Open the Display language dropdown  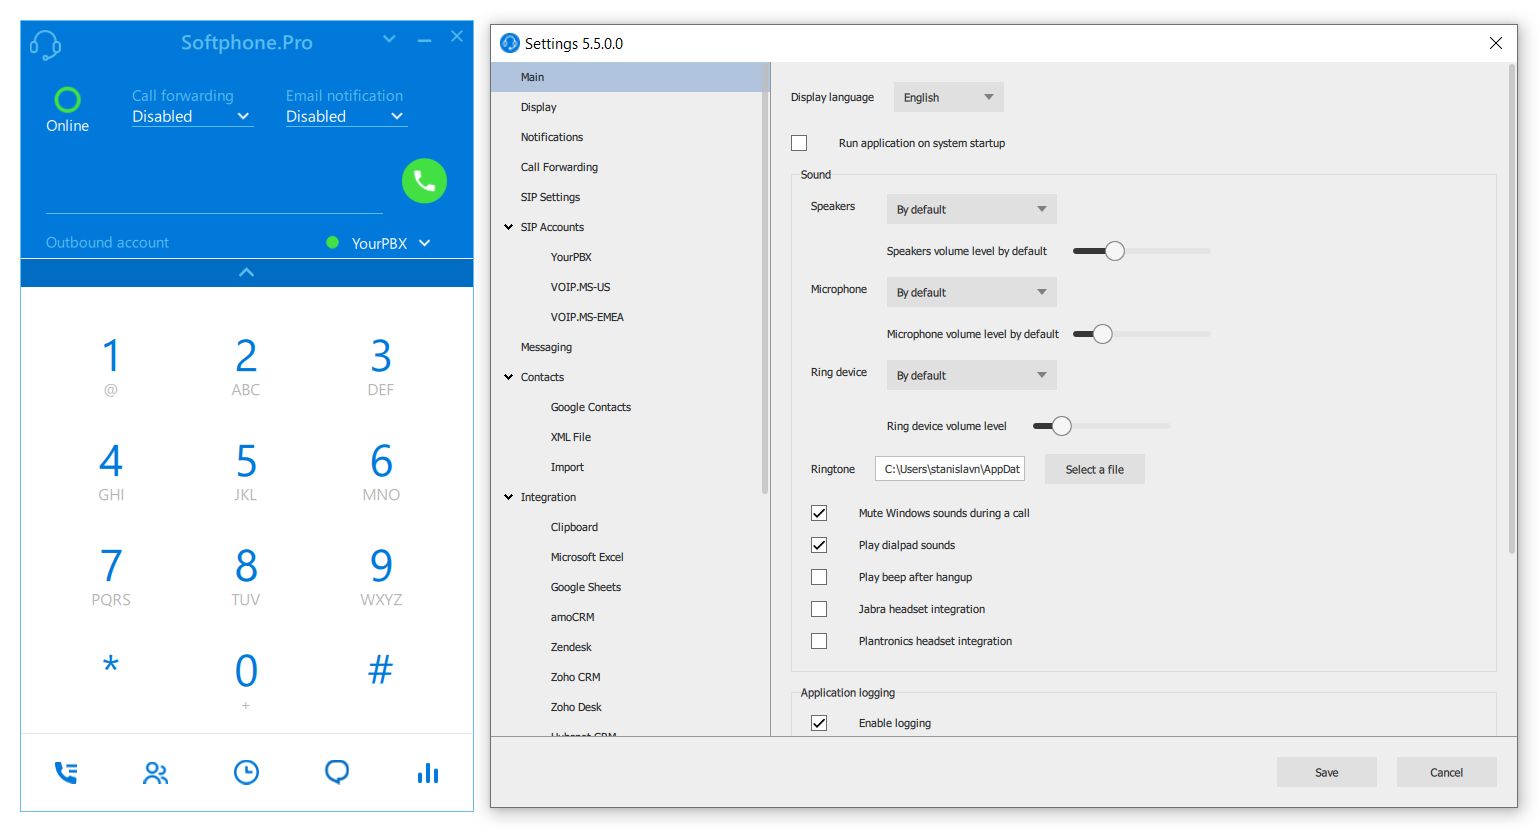click(x=947, y=96)
